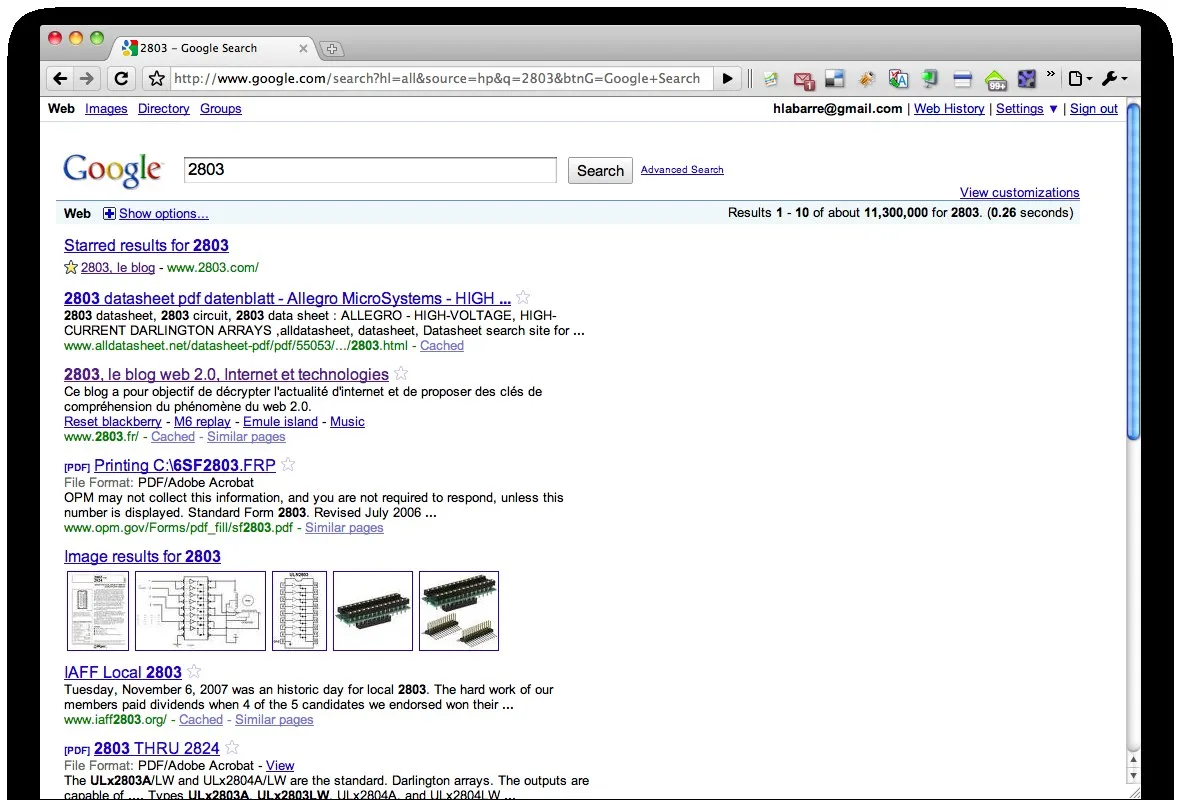The image size is (1181, 800).
Task: Open '2803 THRU 2824' PDF result
Action: [157, 749]
